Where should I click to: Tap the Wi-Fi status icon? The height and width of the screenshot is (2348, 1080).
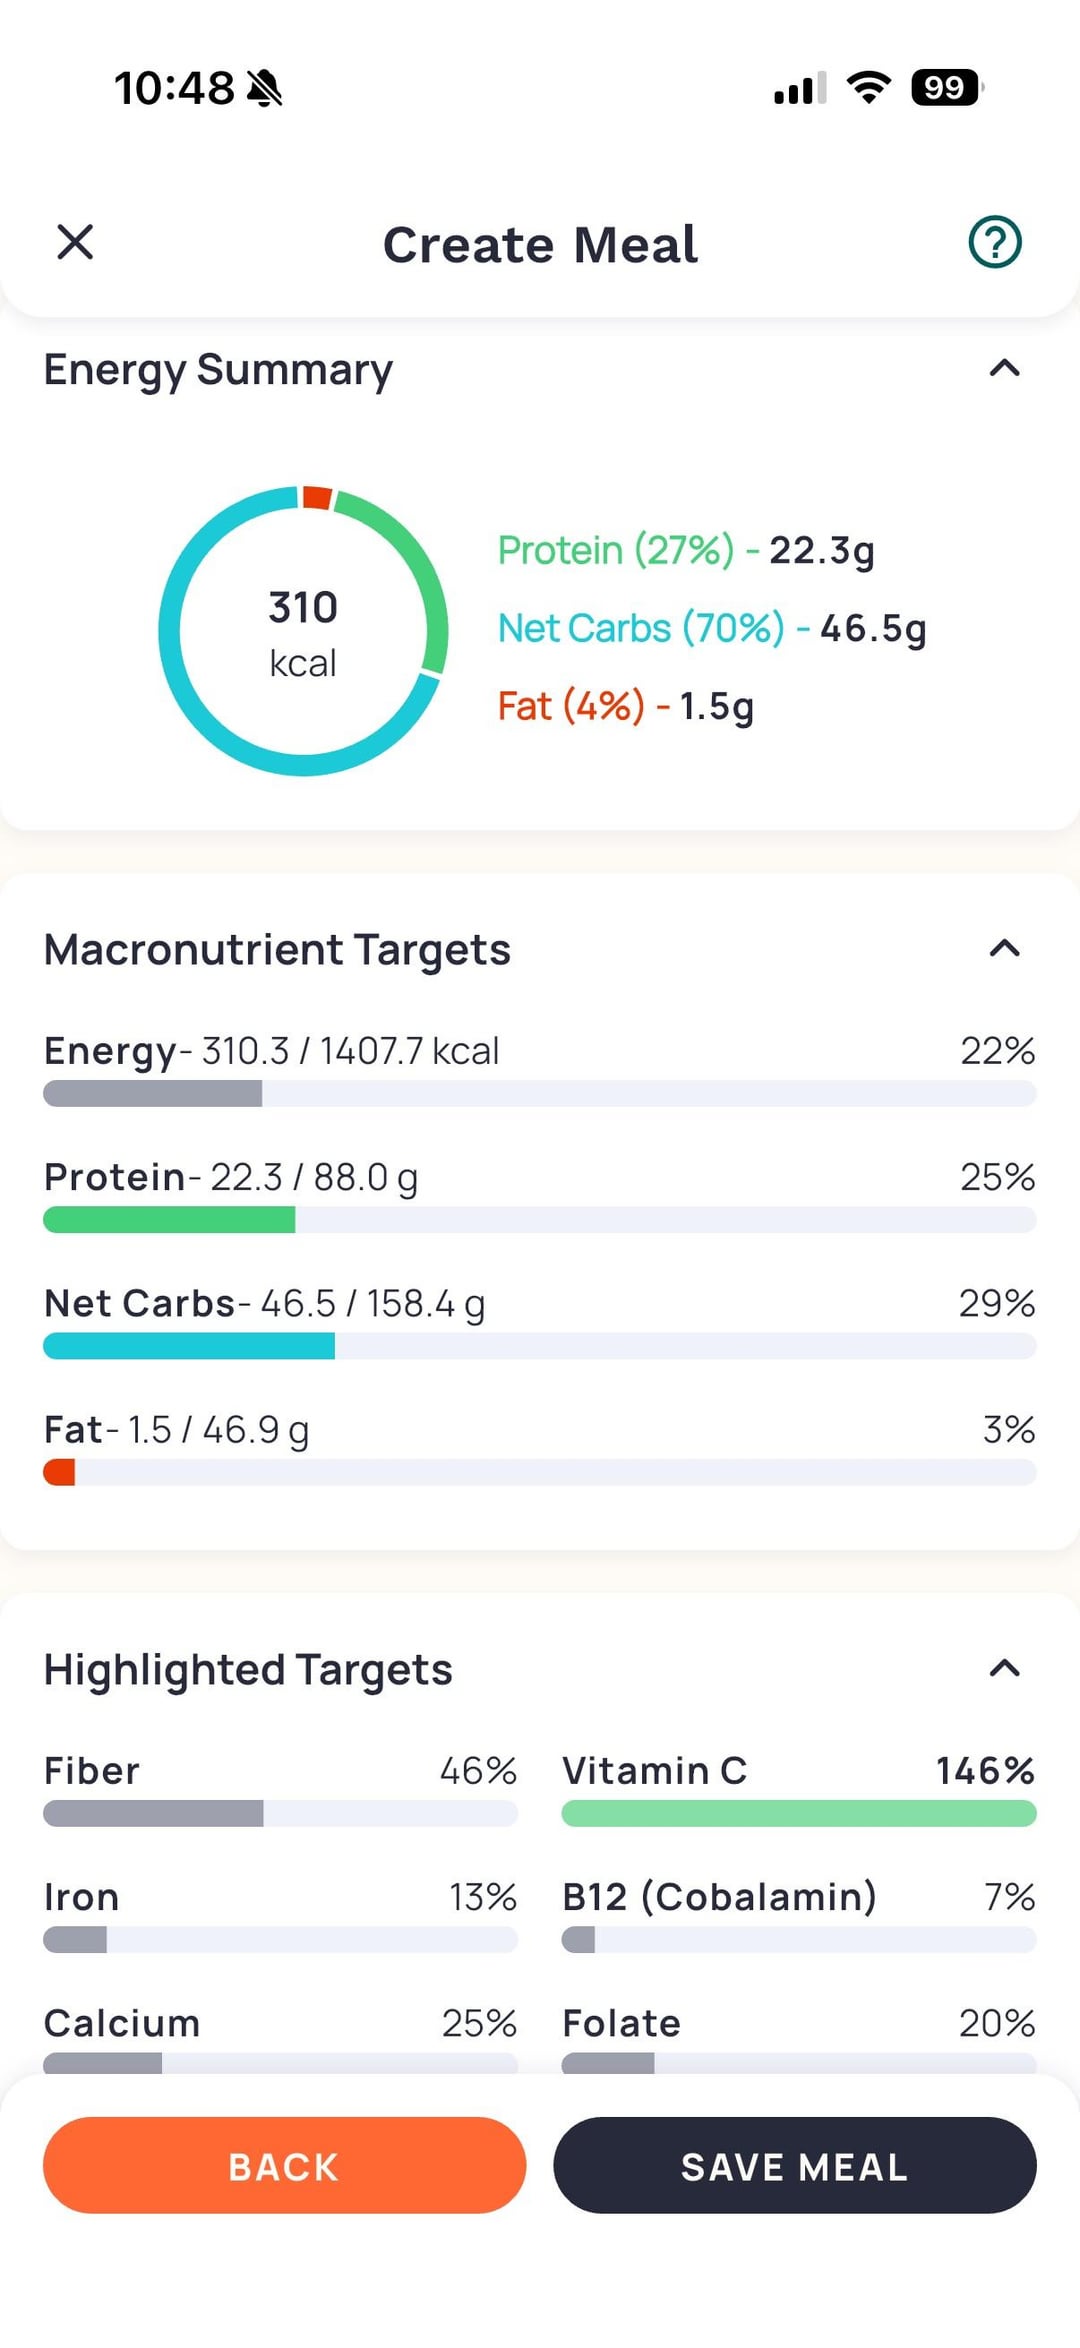coord(868,88)
